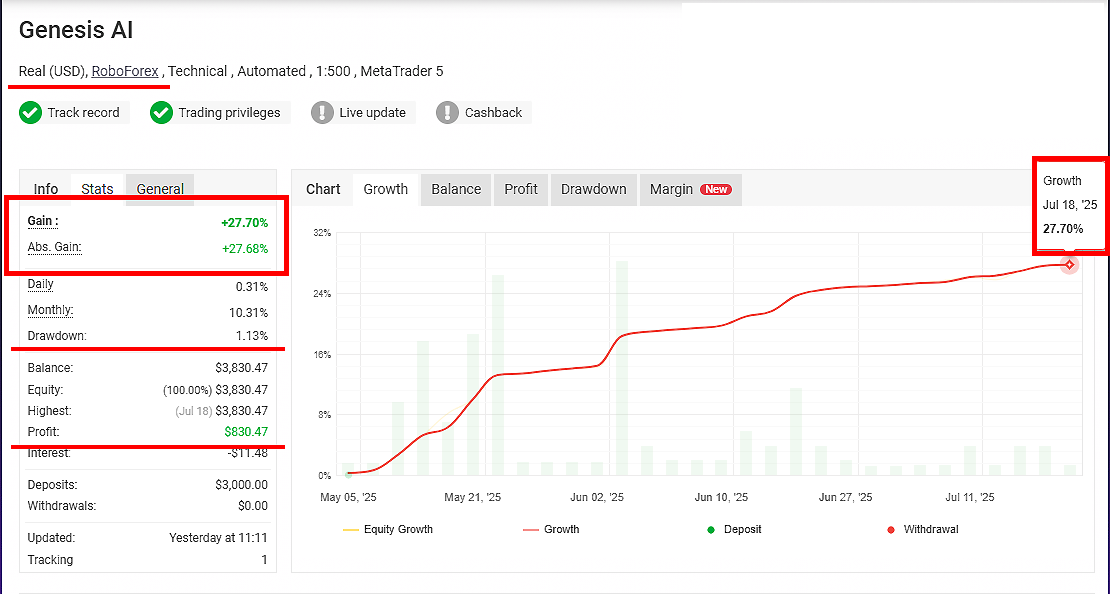The image size is (1110, 594).
Task: Click the +27.68% absolute gain value
Action: pyautogui.click(x=244, y=249)
